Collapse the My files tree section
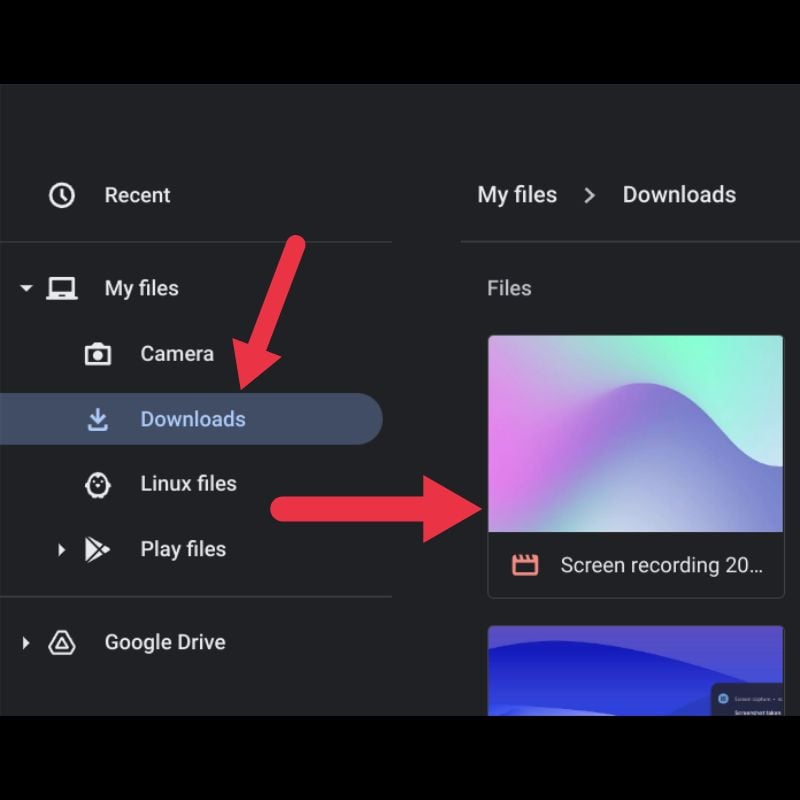The height and width of the screenshot is (800, 800). (26, 288)
